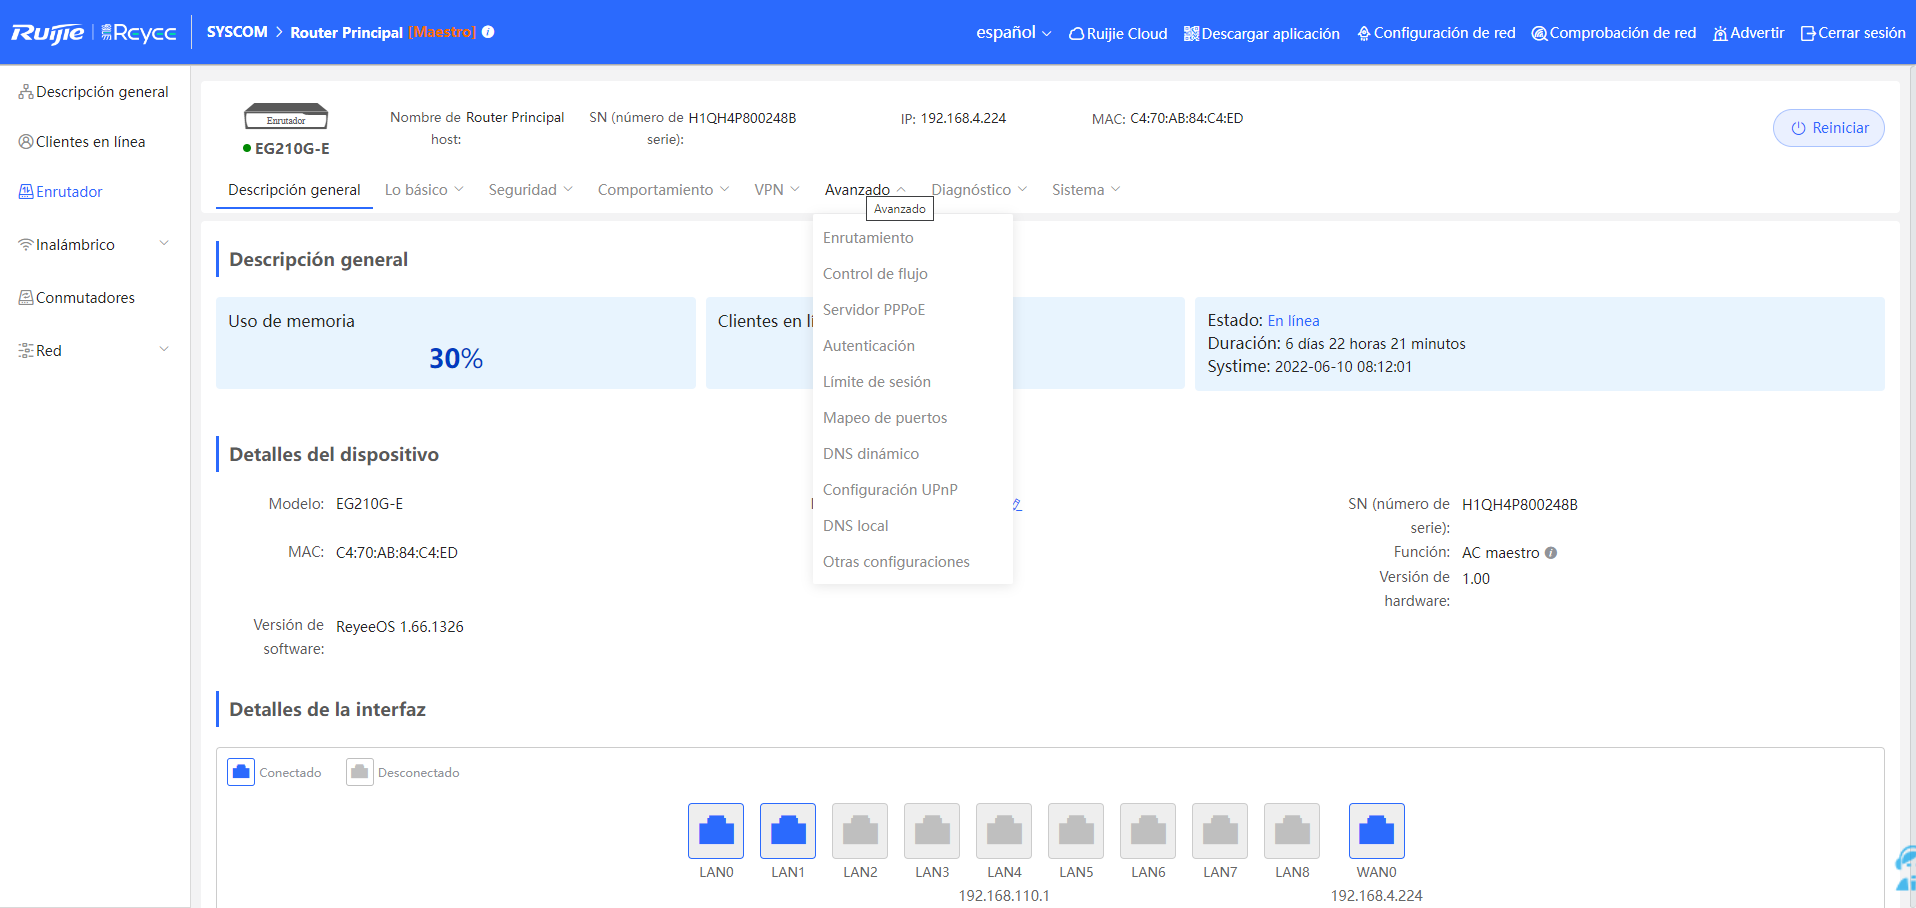1916x908 pixels.
Task: Click the Descargar aplicación QR icon
Action: (1191, 34)
